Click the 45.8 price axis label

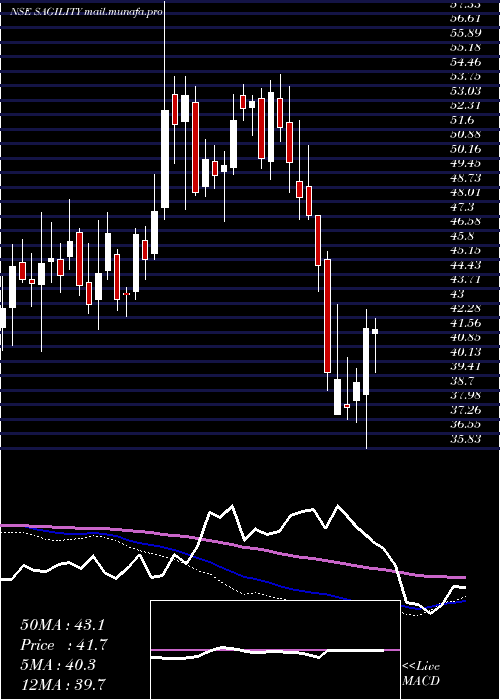click(462, 236)
